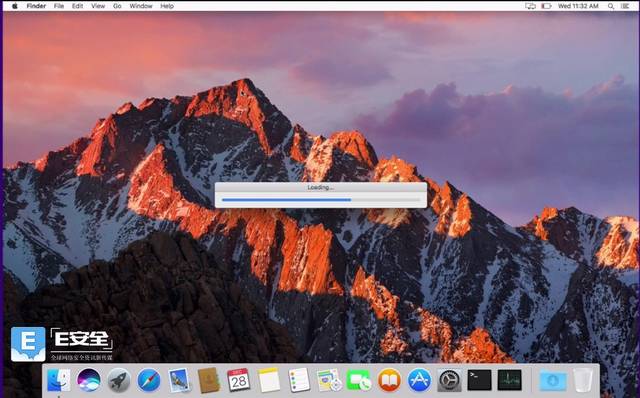Open the Mail stamp icon
640x398 pixels.
(179, 380)
